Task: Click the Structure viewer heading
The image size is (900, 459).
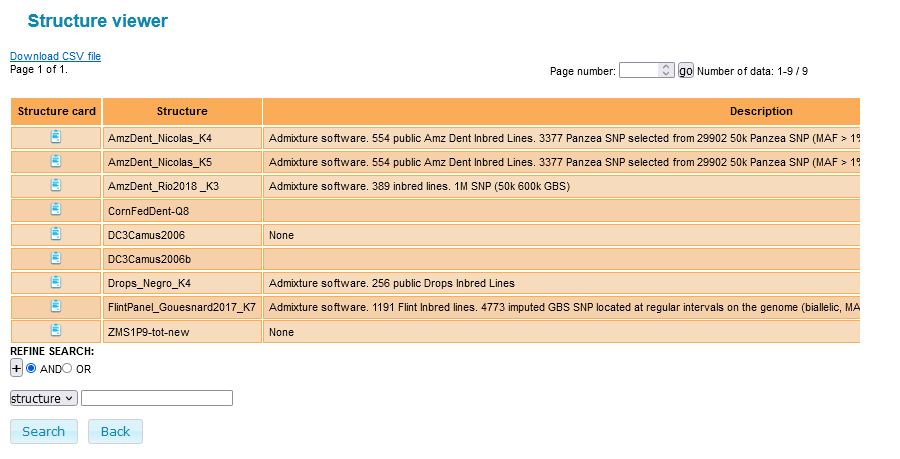Action: point(98,21)
